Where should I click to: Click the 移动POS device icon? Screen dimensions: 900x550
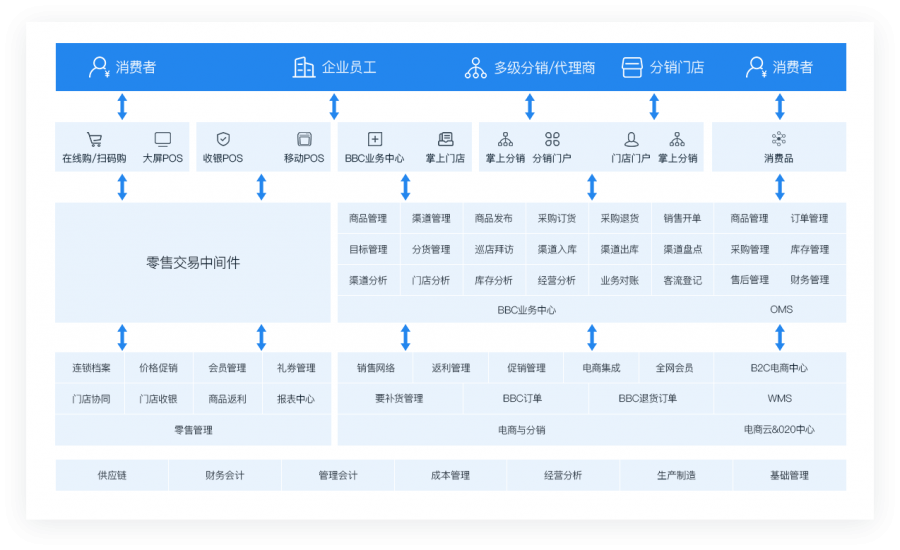pyautogui.click(x=304, y=140)
